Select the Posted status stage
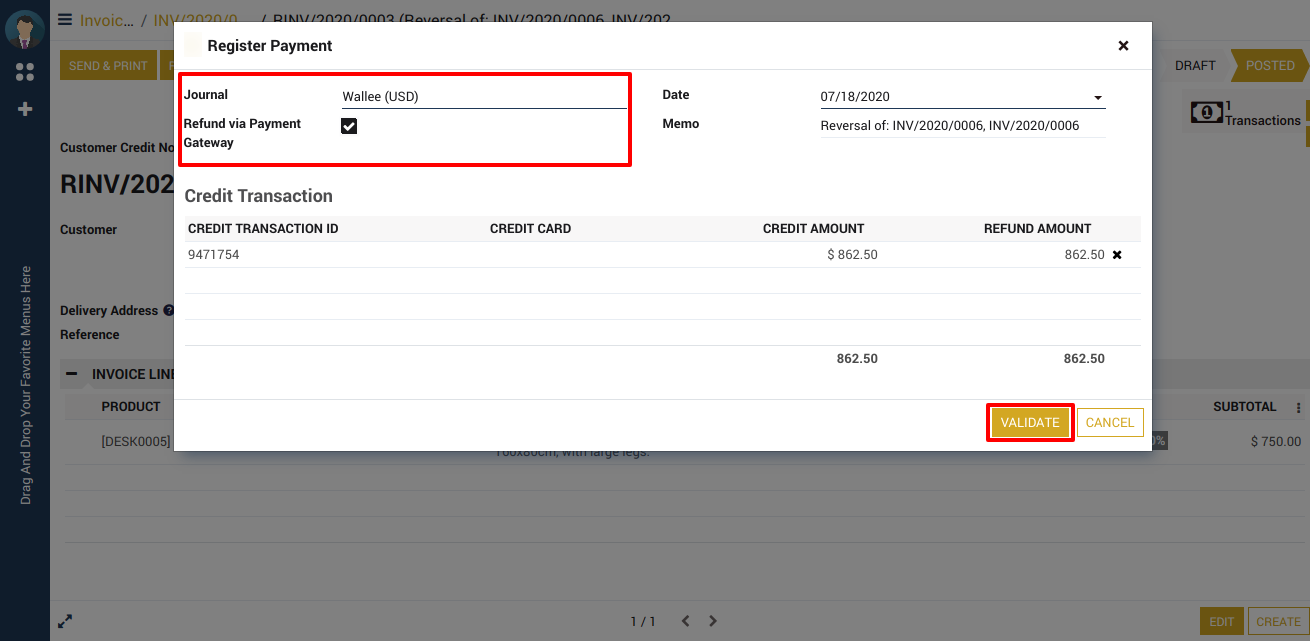The image size is (1310, 641). coord(1268,65)
